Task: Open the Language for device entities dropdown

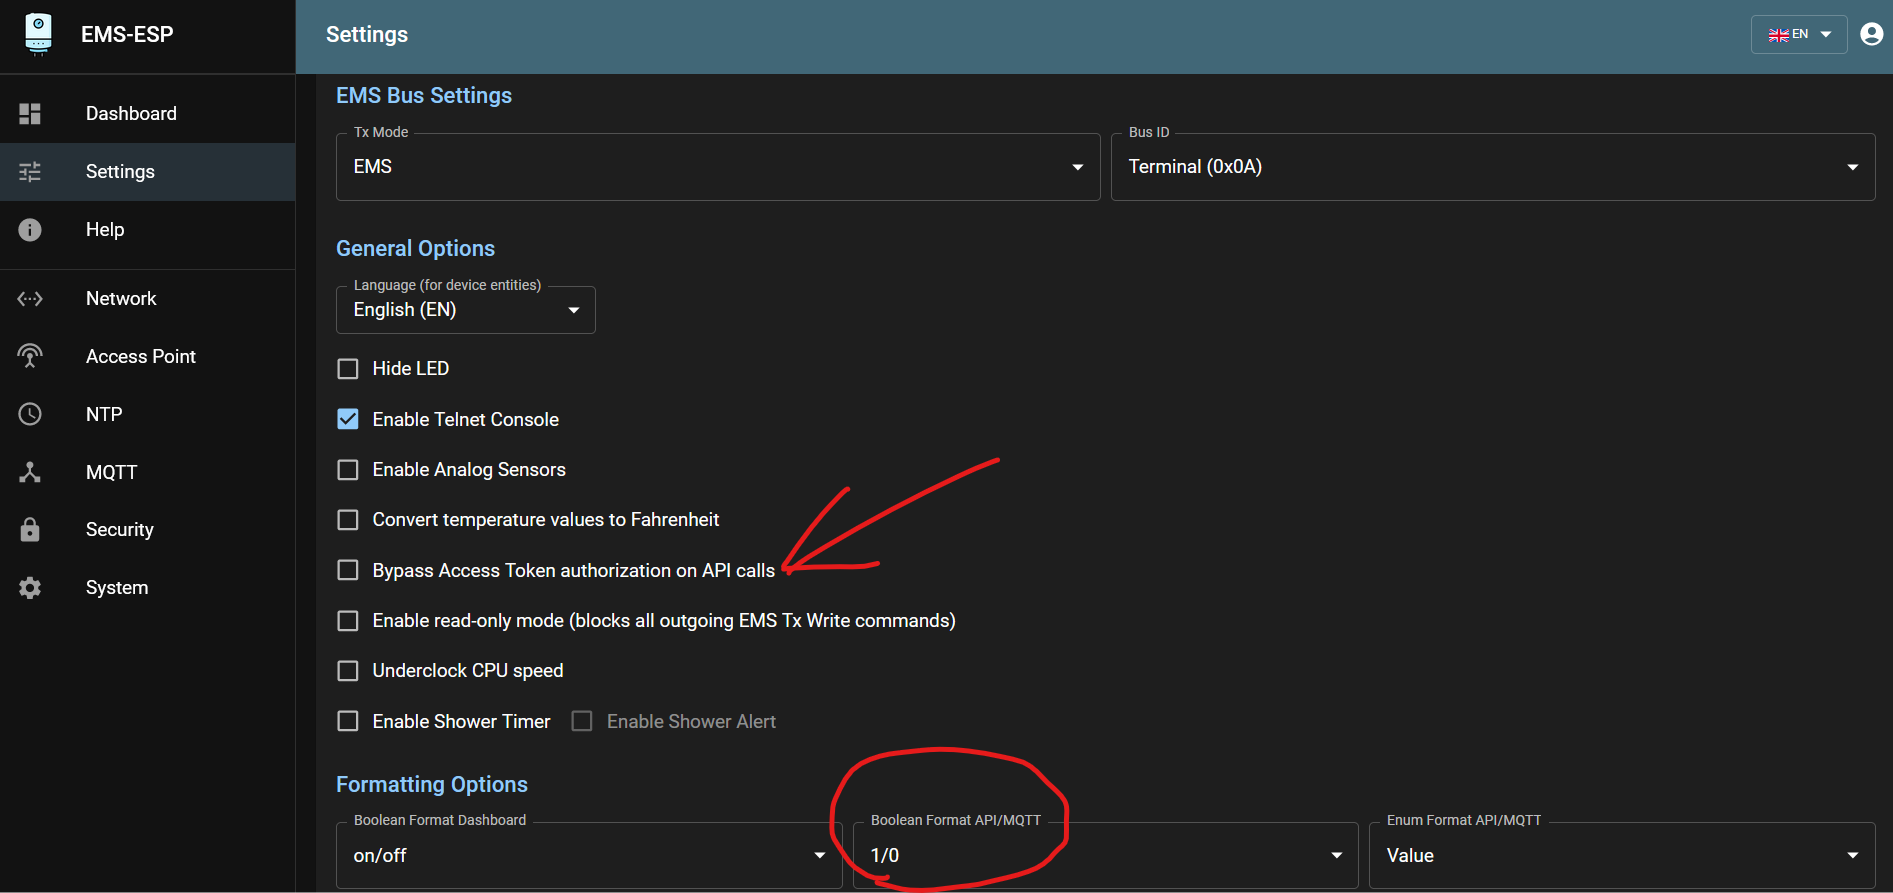Action: click(466, 310)
